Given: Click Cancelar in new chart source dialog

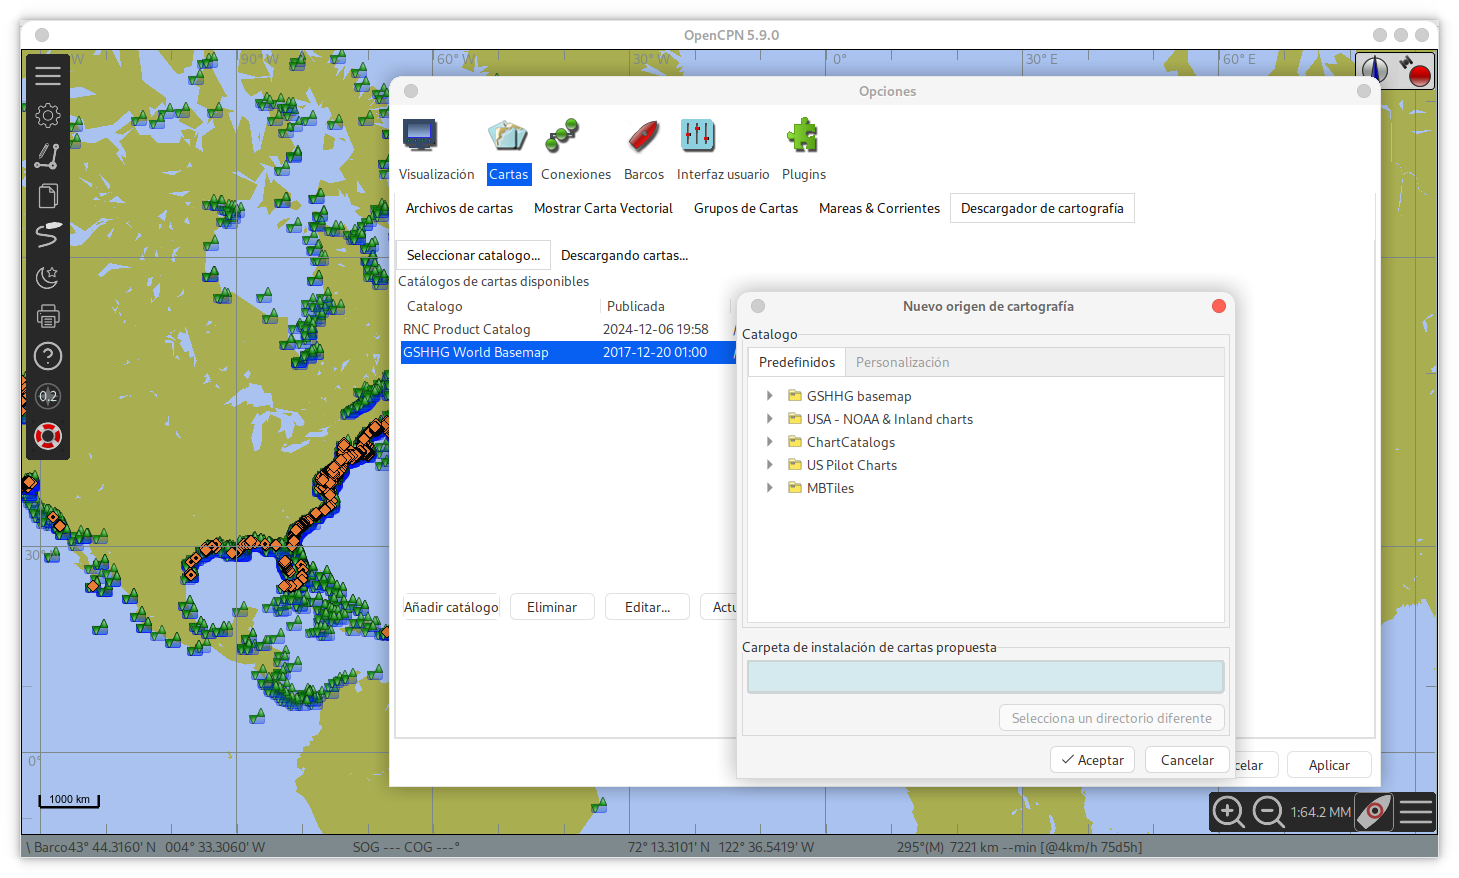Looking at the screenshot, I should click(x=1187, y=760).
